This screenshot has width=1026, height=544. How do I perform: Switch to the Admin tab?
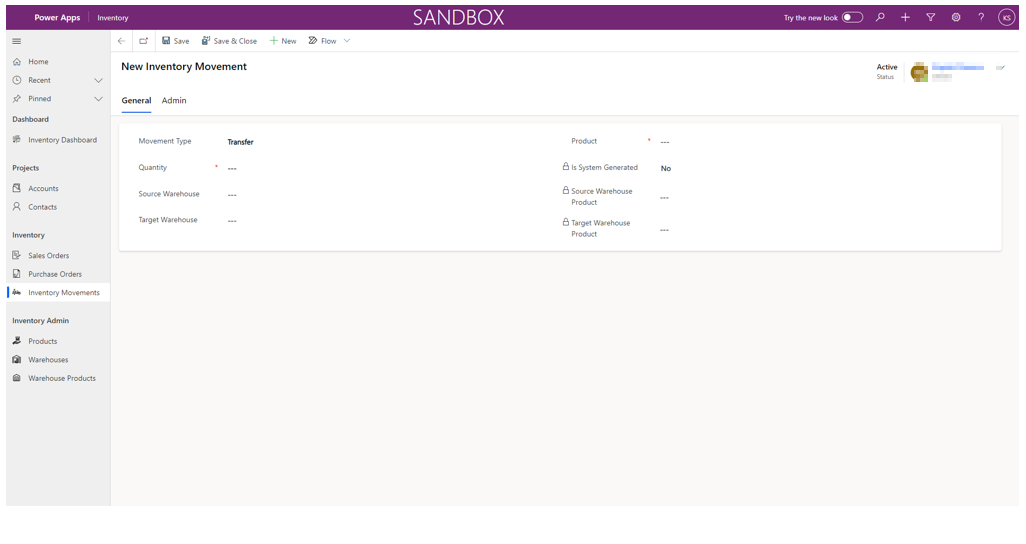(x=174, y=100)
